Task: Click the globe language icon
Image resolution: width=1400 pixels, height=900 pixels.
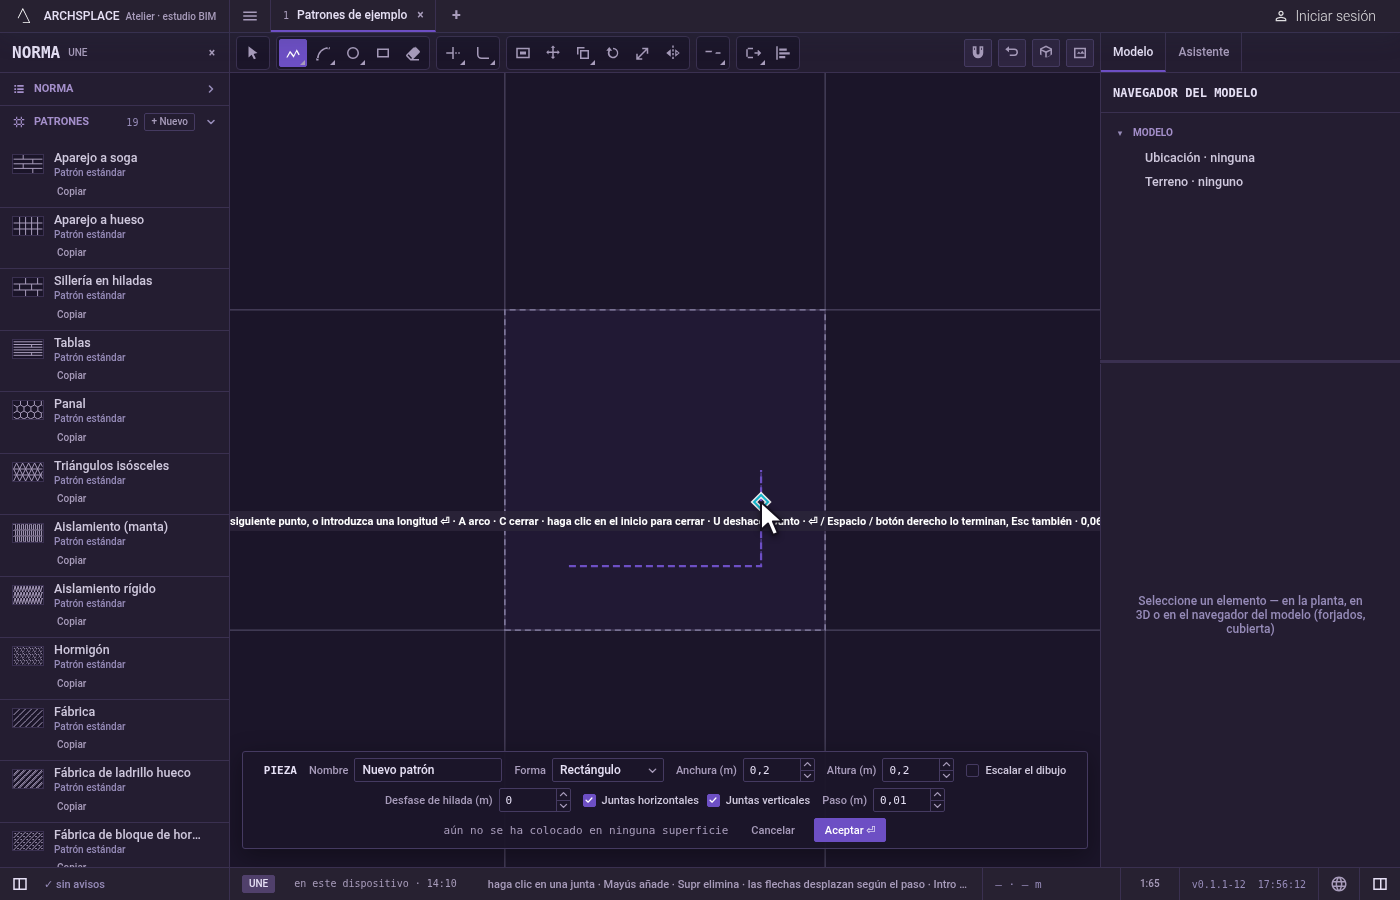Action: pos(1339,884)
